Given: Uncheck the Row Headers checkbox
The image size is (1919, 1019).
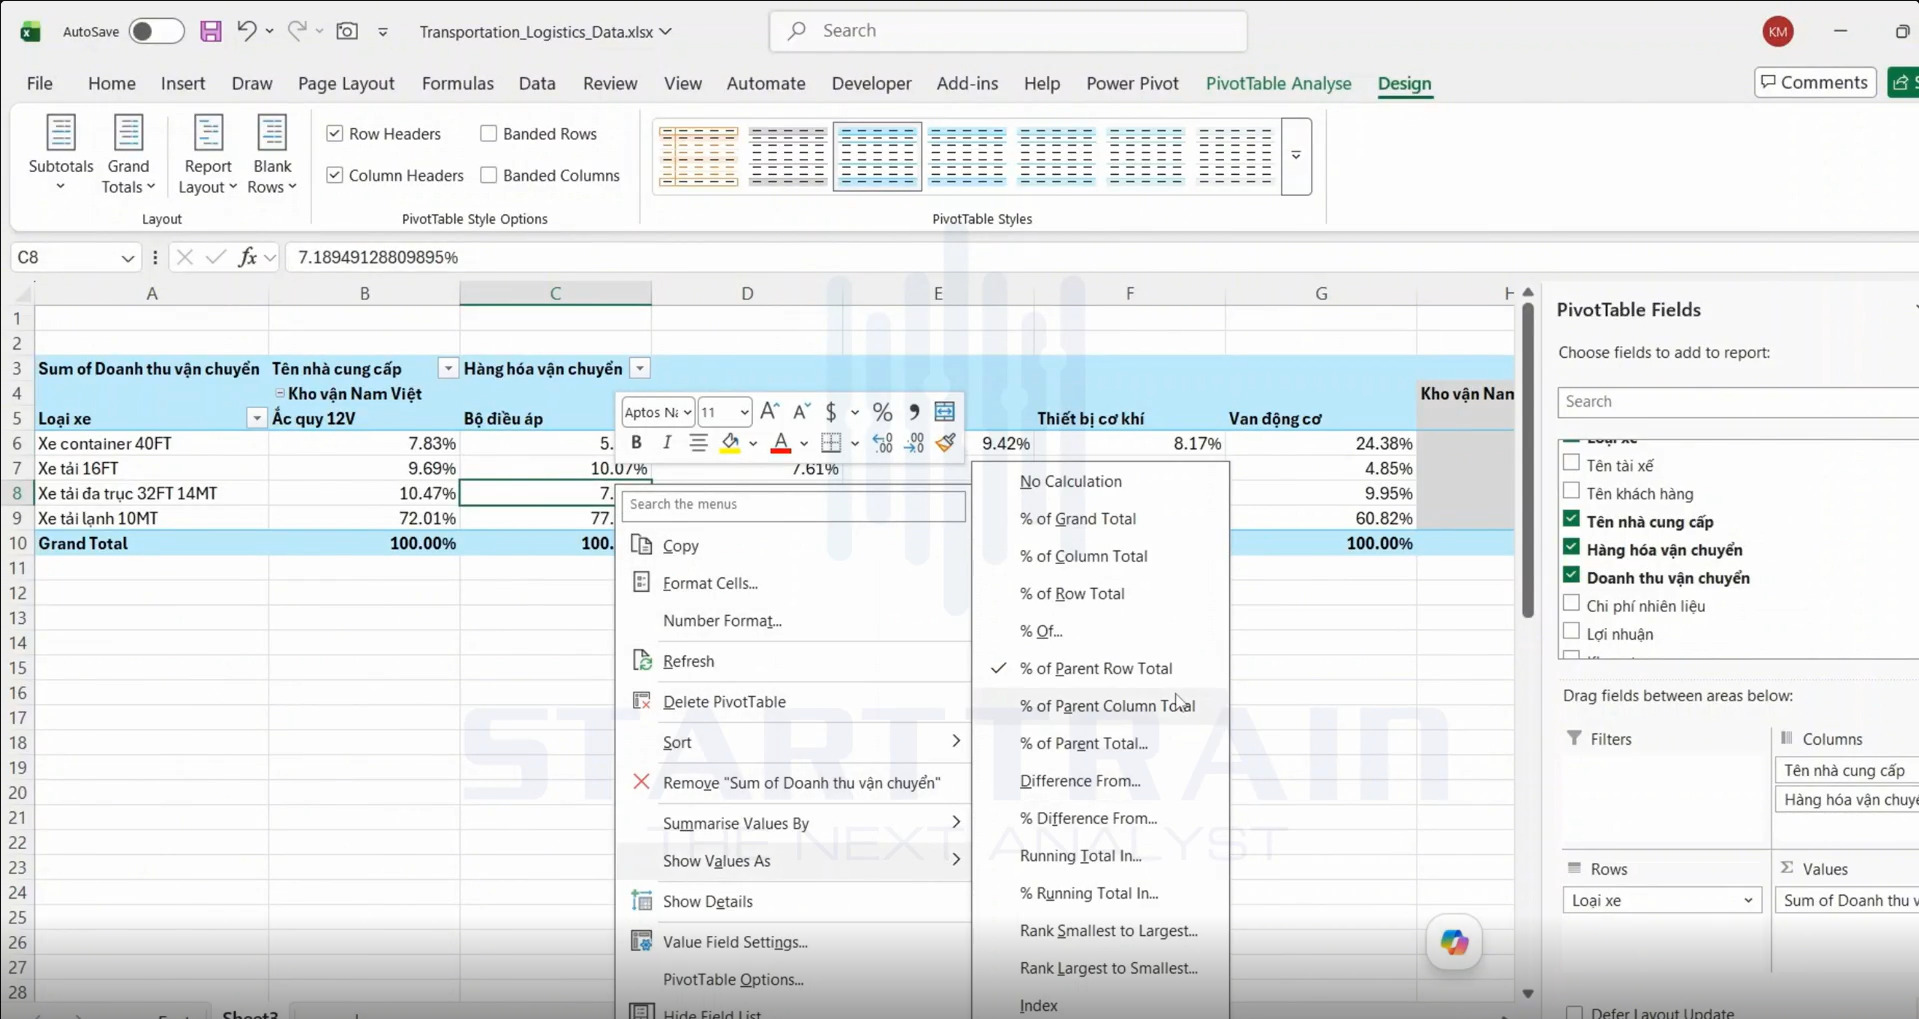Looking at the screenshot, I should click(335, 133).
